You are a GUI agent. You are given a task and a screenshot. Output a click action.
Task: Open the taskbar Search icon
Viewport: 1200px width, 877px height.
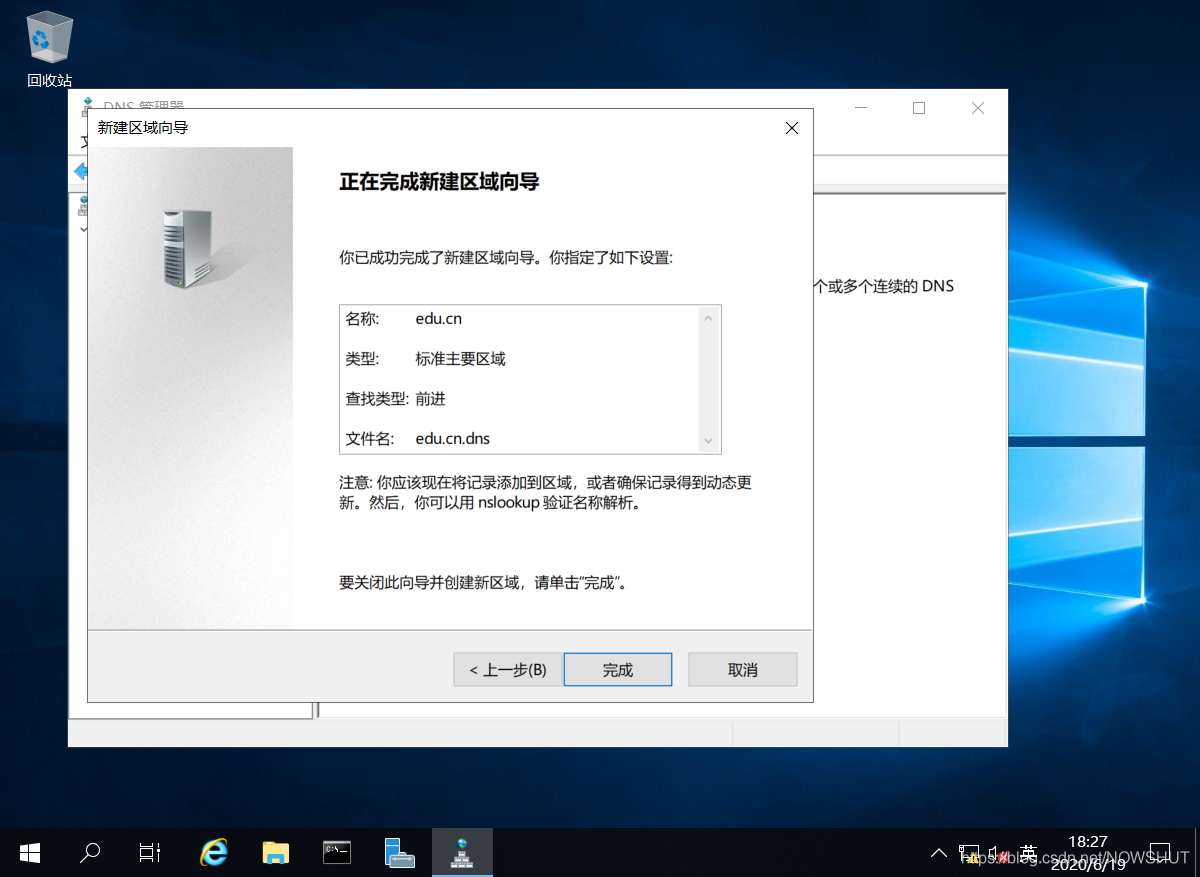coord(89,852)
